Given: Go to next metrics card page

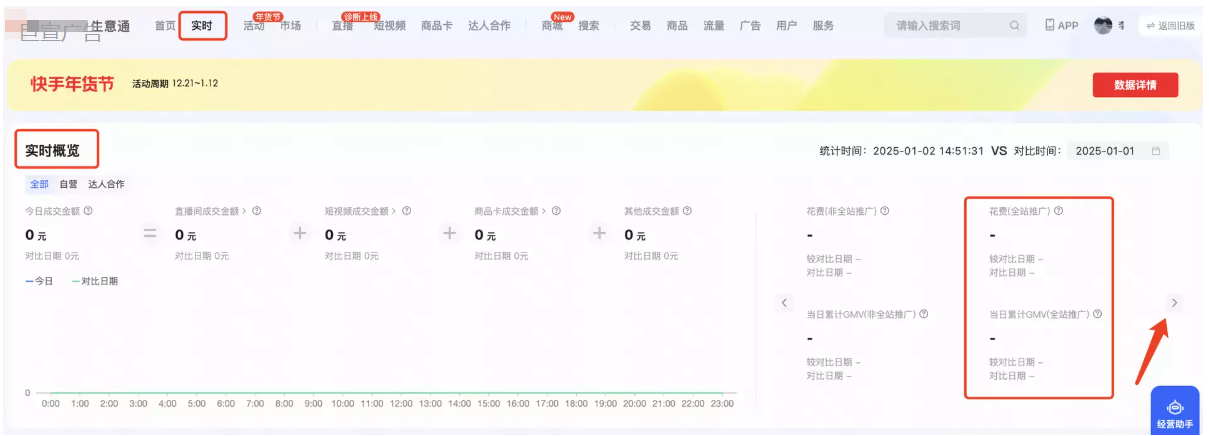Looking at the screenshot, I should click(x=1175, y=302).
